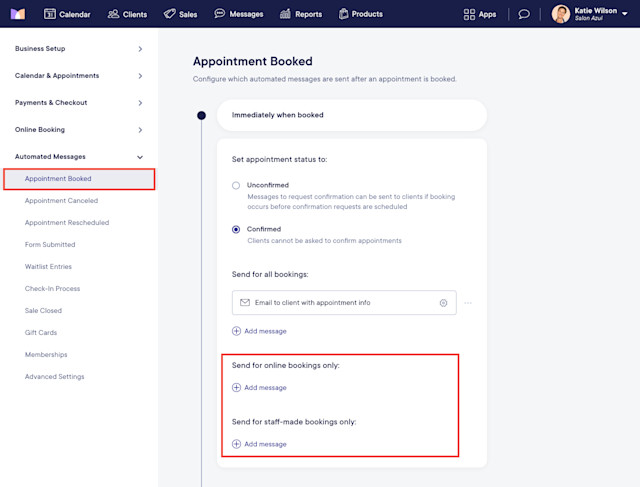Click the timeline dot beside Immediately when booked
The width and height of the screenshot is (640, 487).
click(201, 116)
